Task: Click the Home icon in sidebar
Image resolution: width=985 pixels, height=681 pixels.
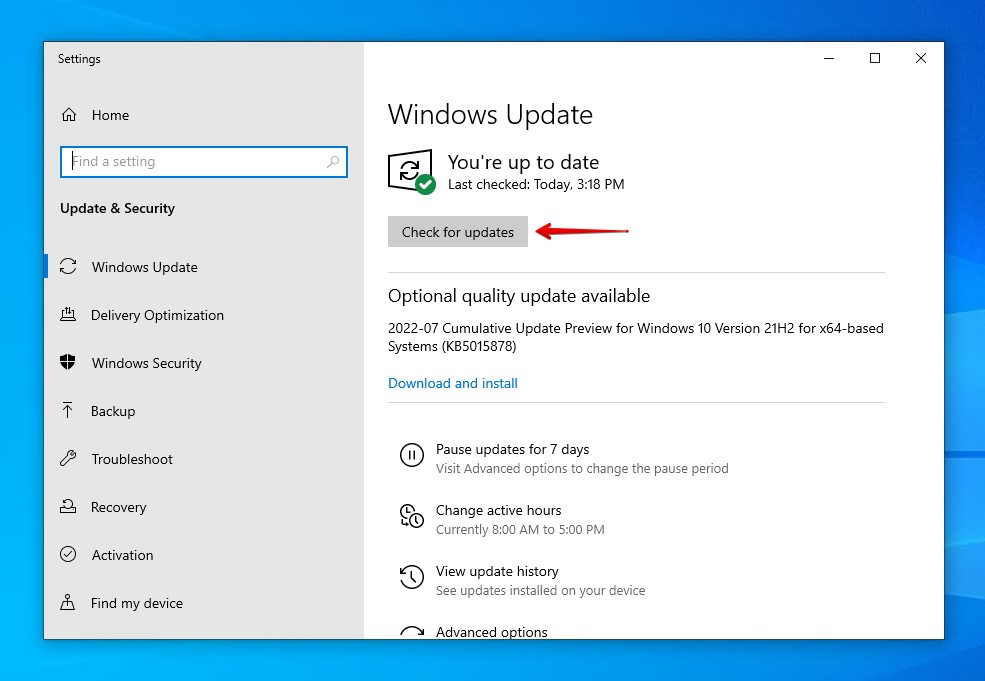Action: pyautogui.click(x=68, y=115)
